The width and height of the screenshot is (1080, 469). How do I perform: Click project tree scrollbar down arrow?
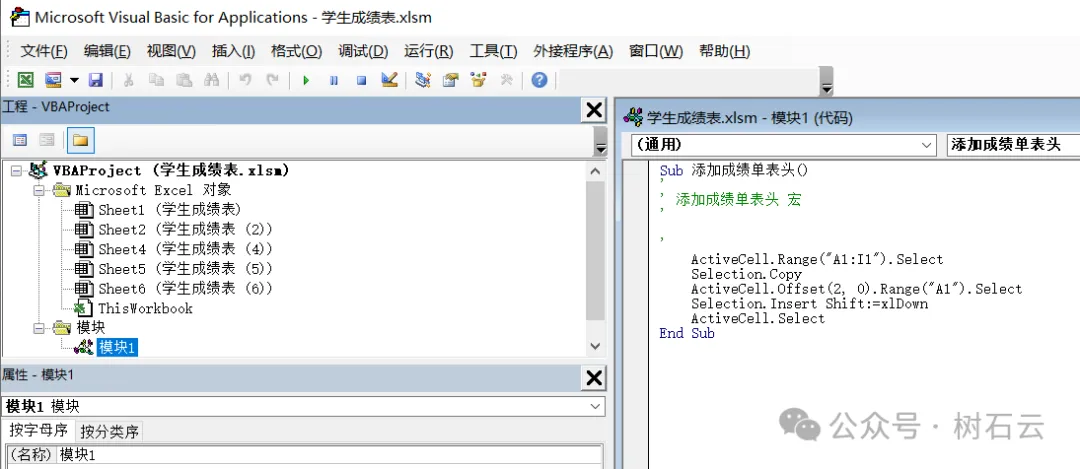pyautogui.click(x=596, y=346)
